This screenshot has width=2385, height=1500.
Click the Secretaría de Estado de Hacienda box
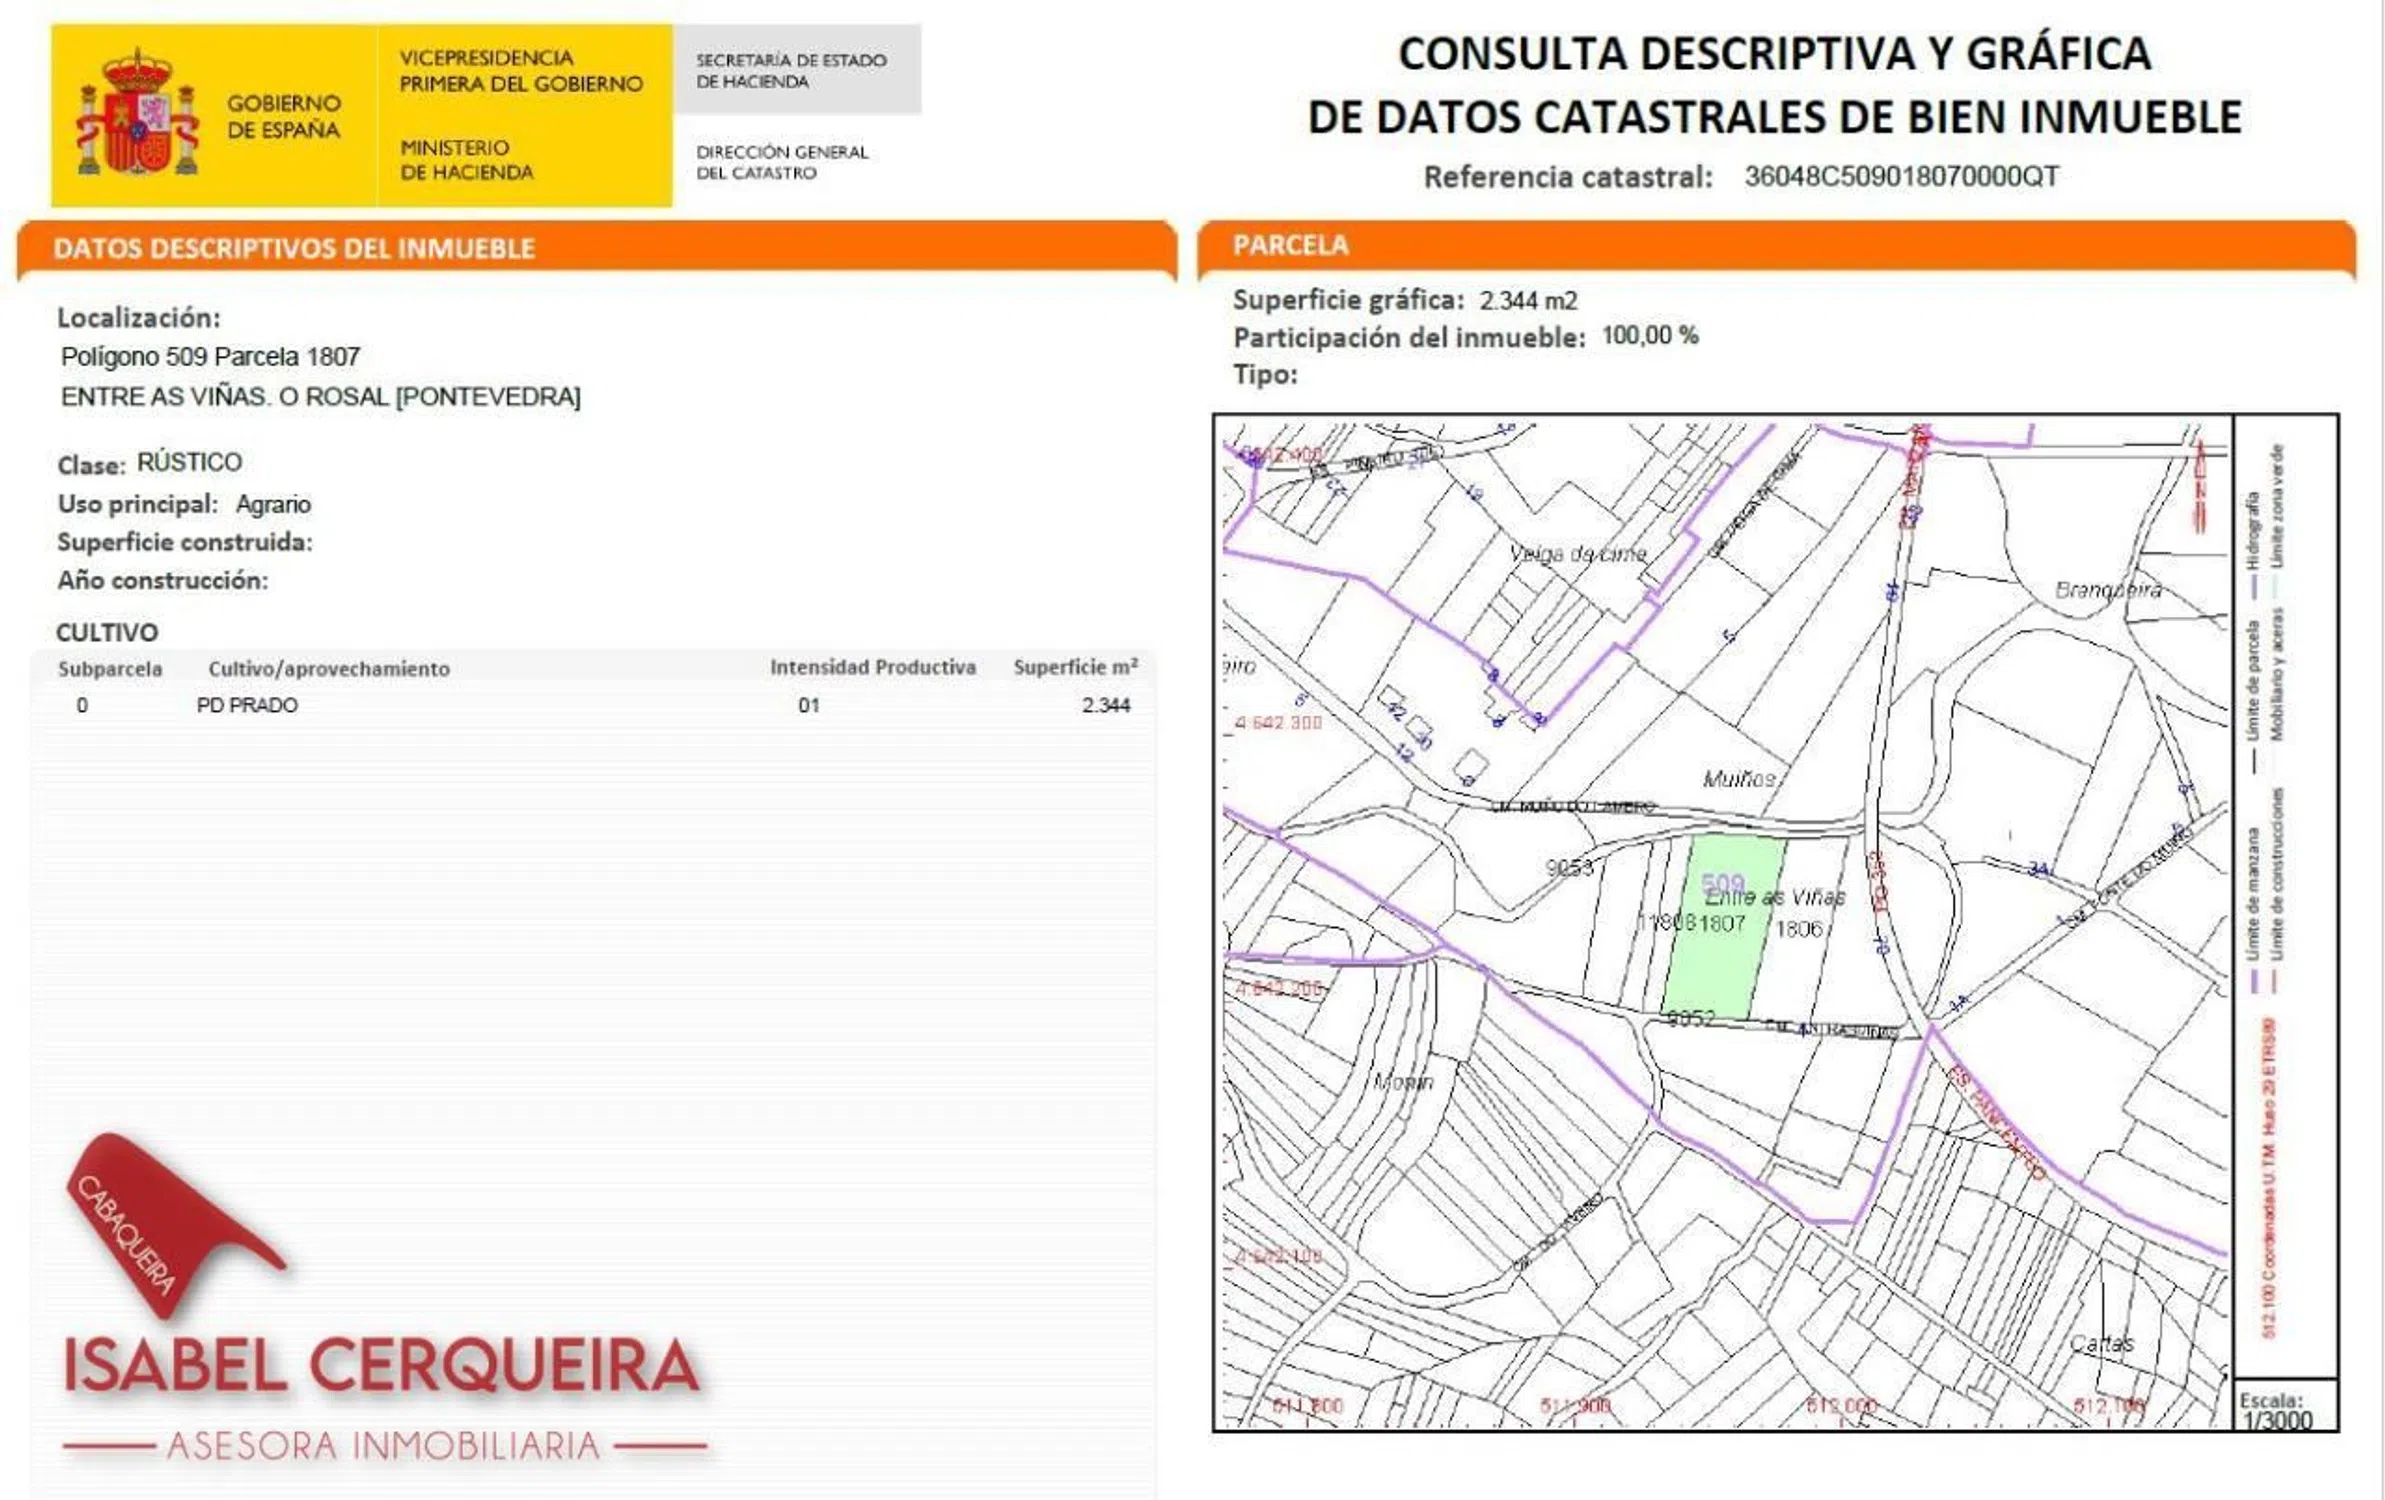[795, 70]
